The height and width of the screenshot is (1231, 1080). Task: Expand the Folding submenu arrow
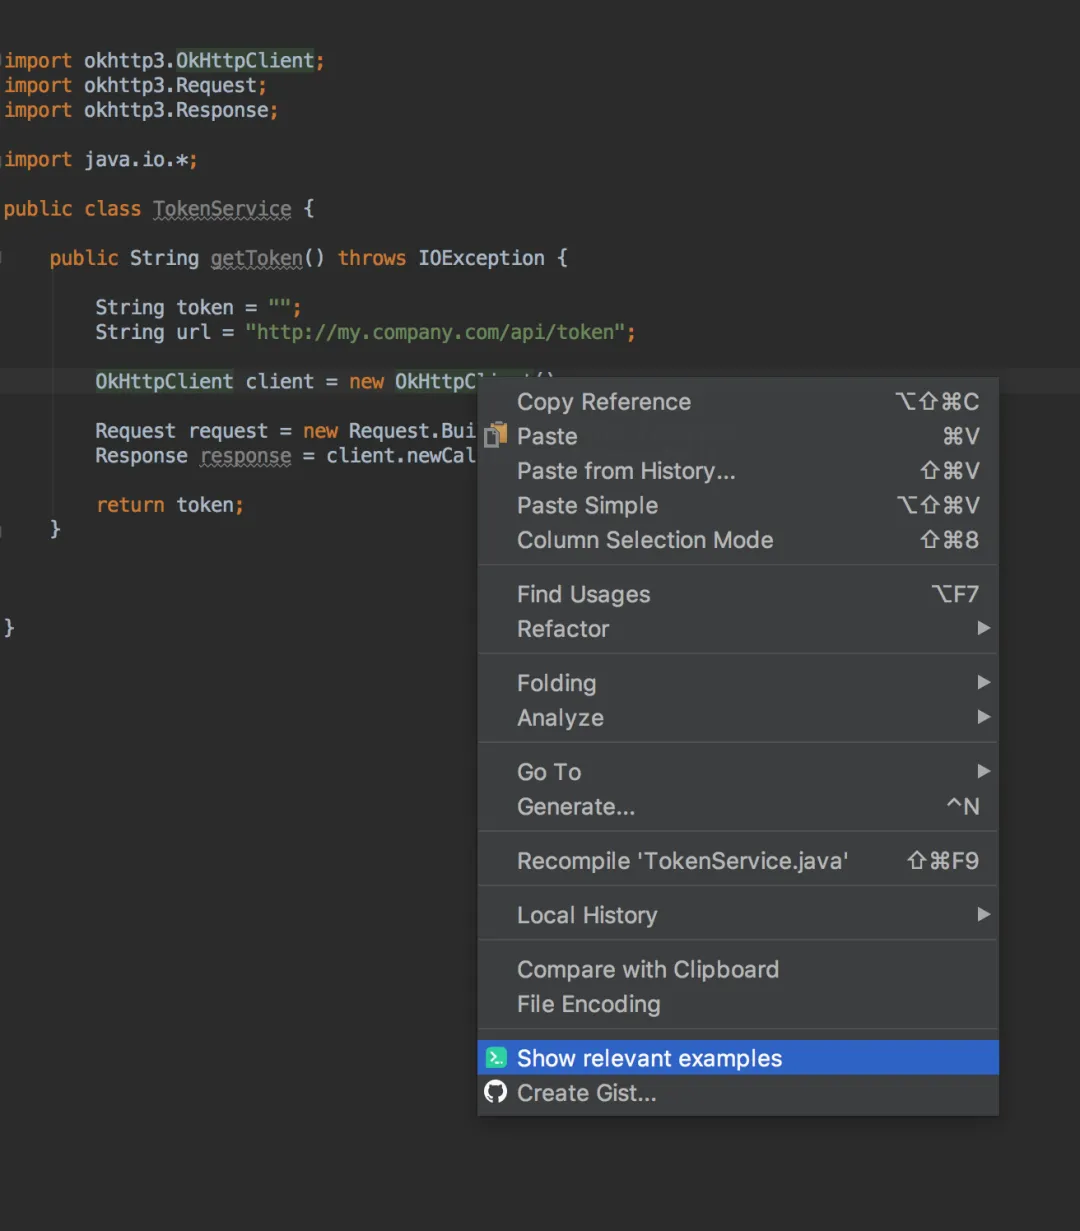coord(984,682)
